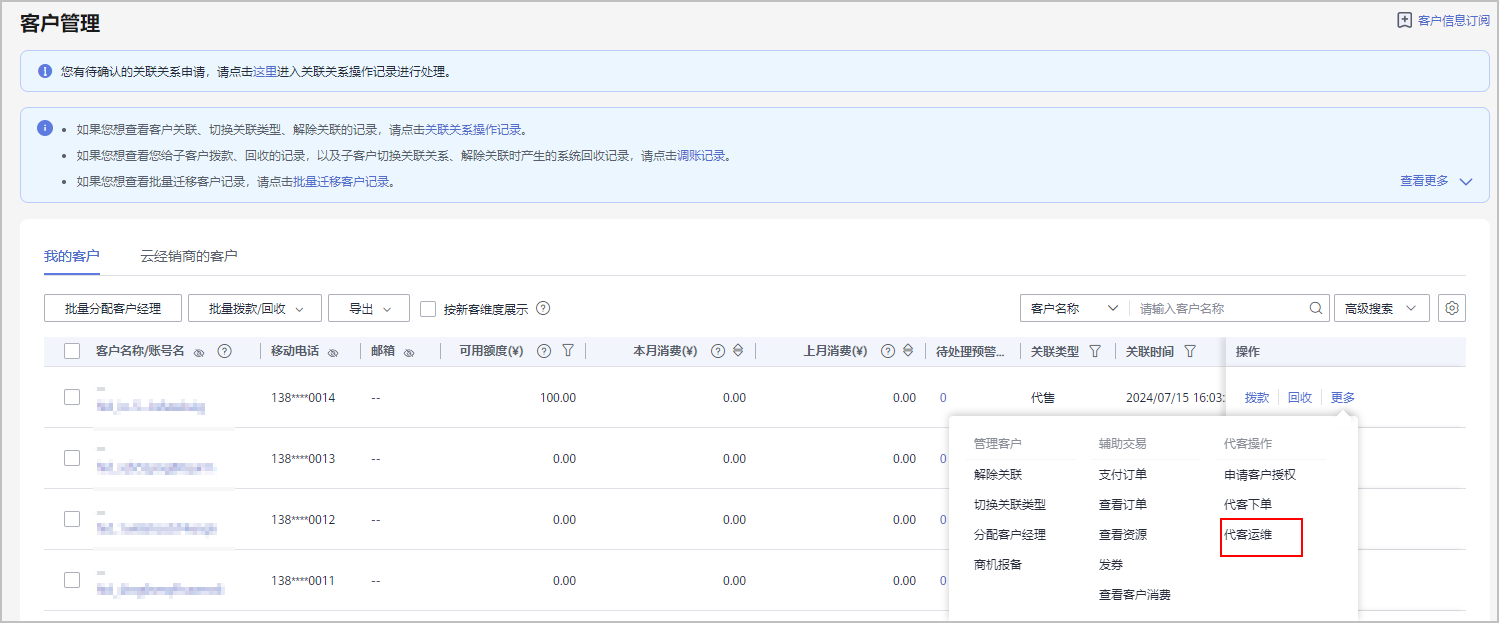Viewport: 1499px width, 623px height.
Task: Click the info icon in the pending-request banner
Action: (45, 71)
